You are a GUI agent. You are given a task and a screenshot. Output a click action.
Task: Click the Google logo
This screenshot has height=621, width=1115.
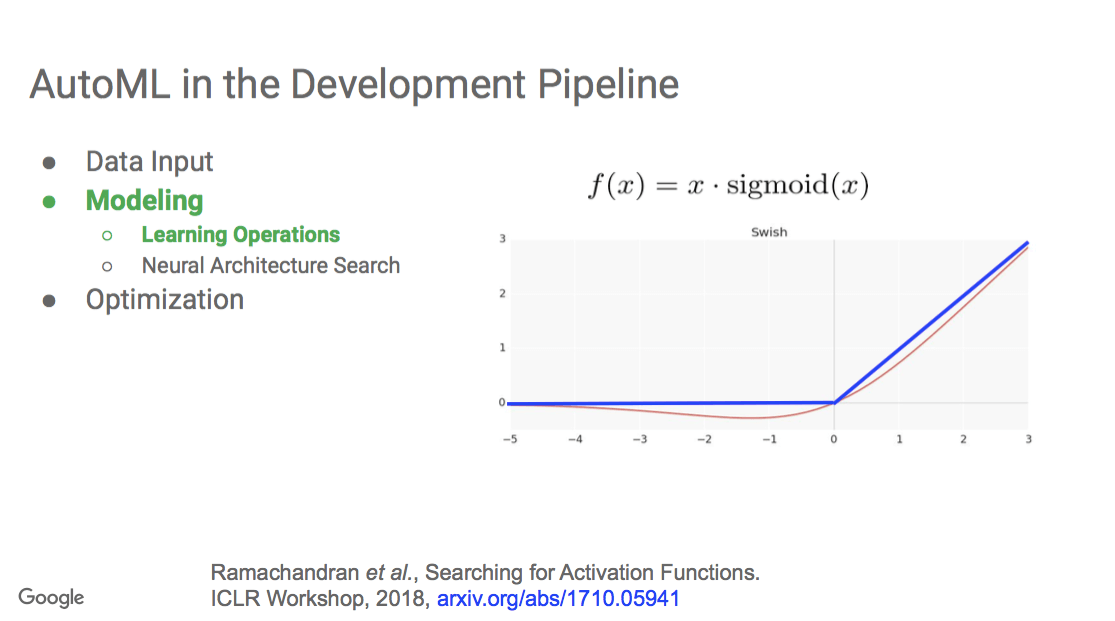(x=50, y=597)
